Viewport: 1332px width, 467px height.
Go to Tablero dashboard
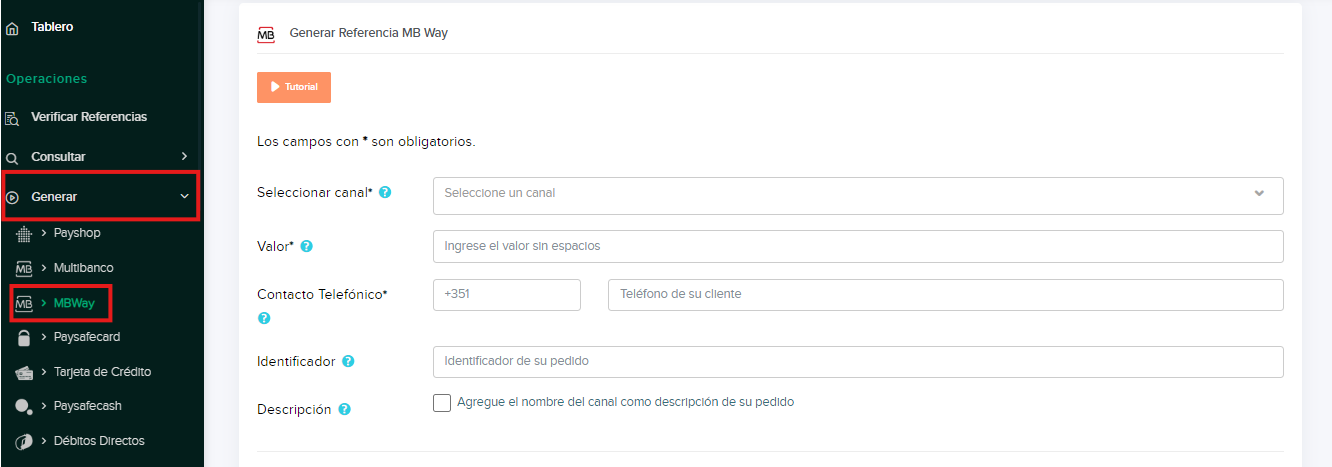(52, 27)
